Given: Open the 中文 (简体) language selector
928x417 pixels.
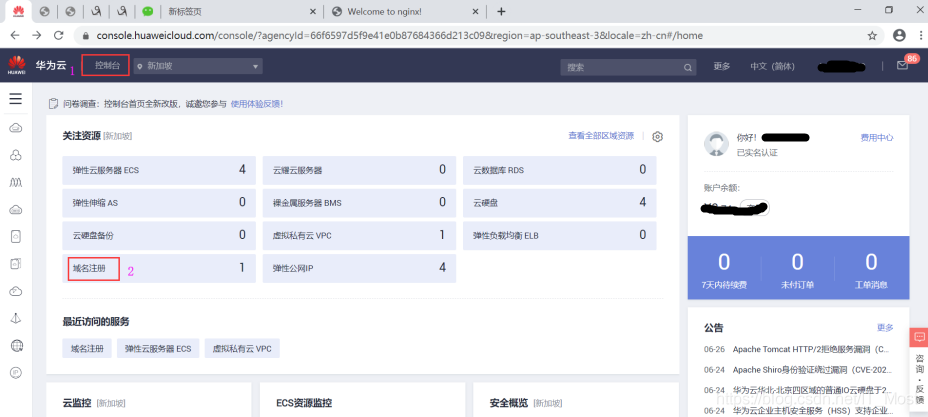Looking at the screenshot, I should click(772, 66).
